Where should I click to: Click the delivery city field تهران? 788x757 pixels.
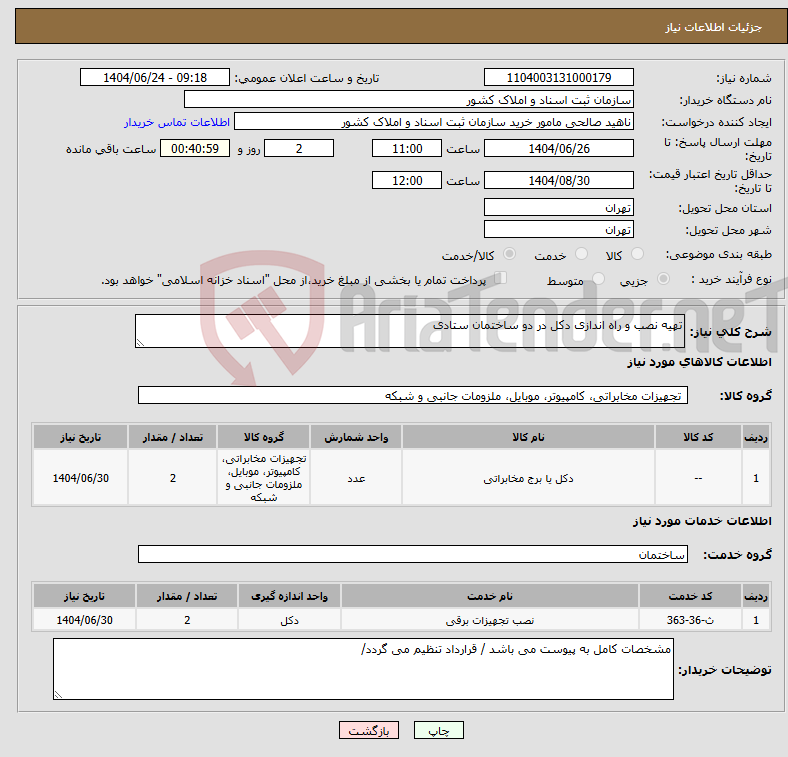(x=559, y=229)
